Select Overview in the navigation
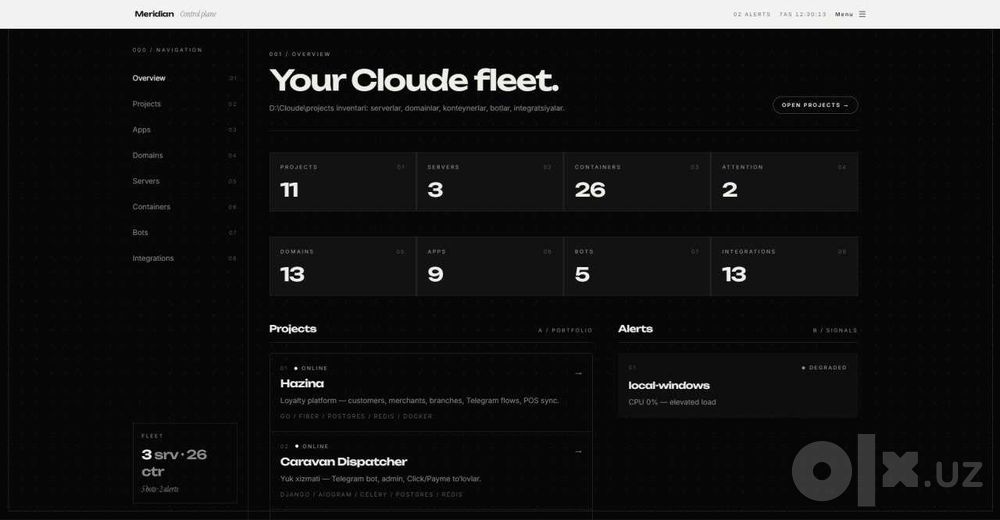1000x520 pixels. coord(149,78)
